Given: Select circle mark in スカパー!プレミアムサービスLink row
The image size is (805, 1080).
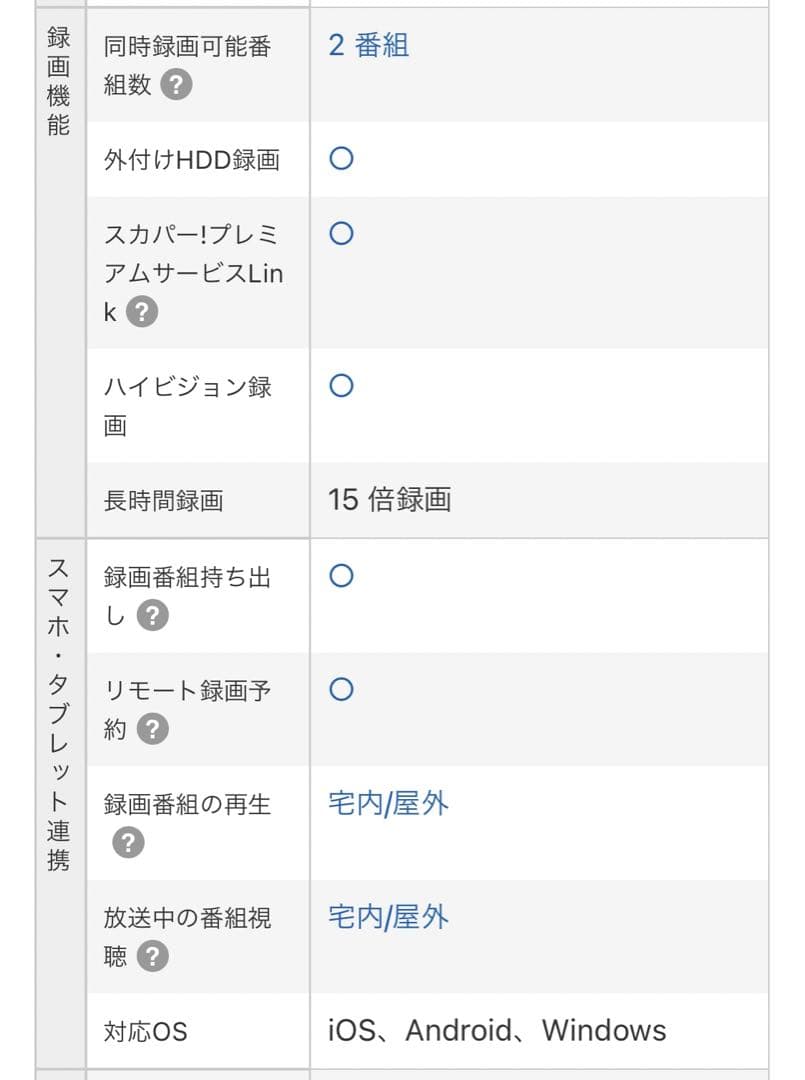Looking at the screenshot, I should click(341, 234).
